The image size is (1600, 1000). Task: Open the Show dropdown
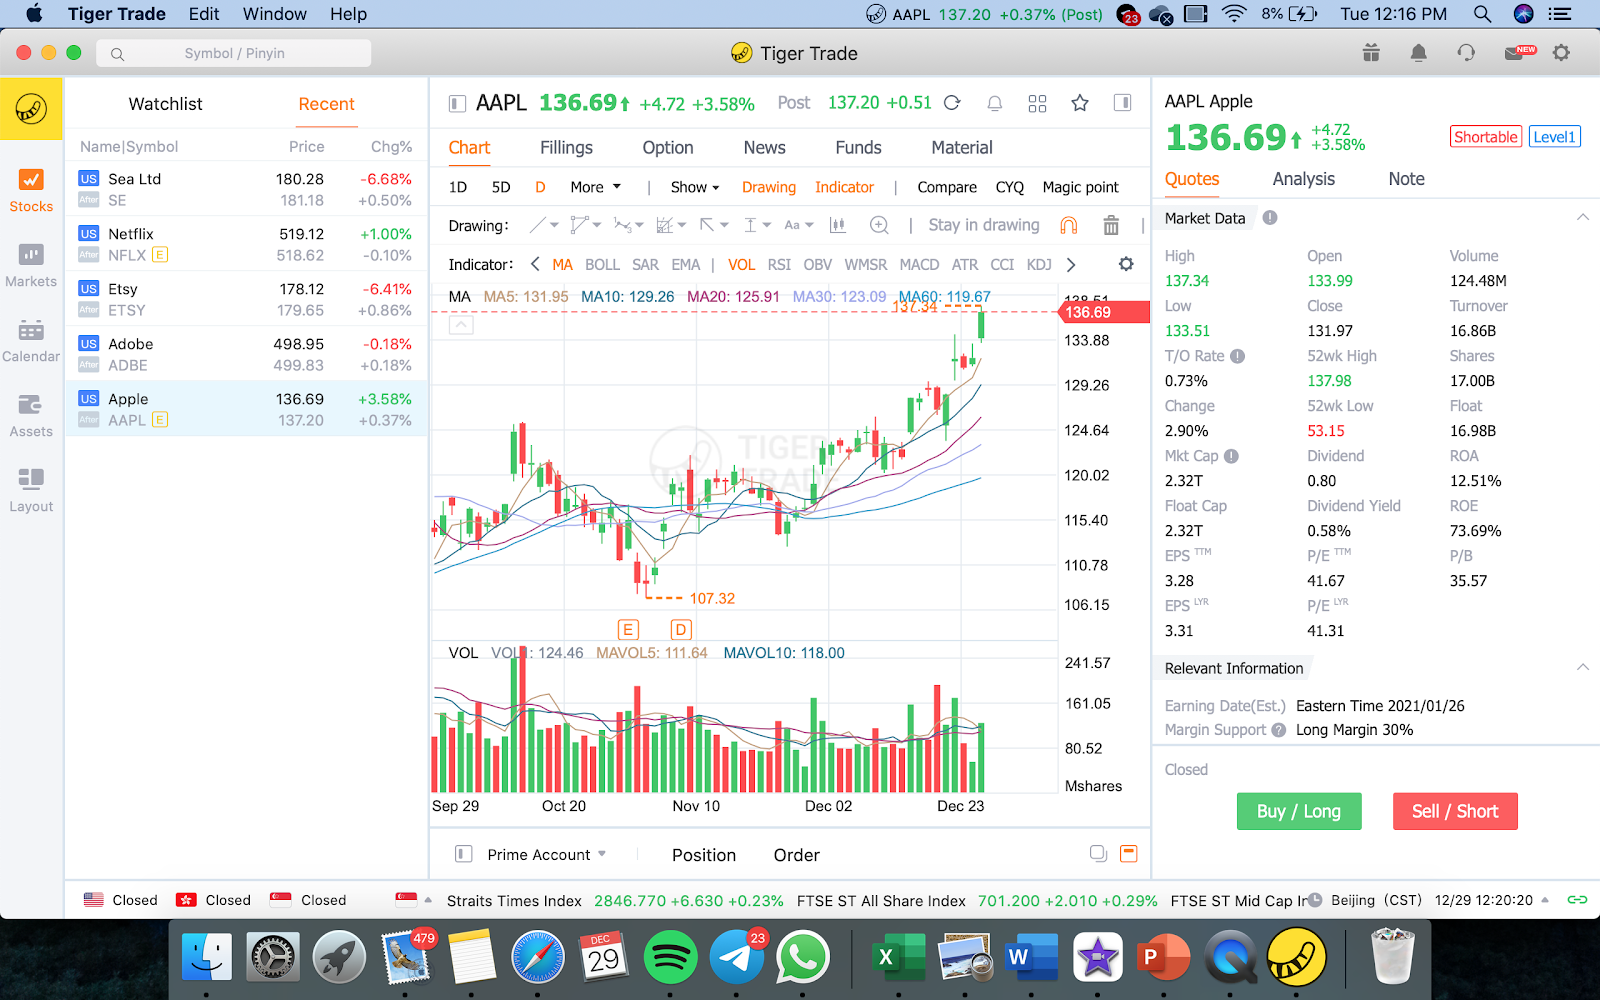click(x=695, y=187)
